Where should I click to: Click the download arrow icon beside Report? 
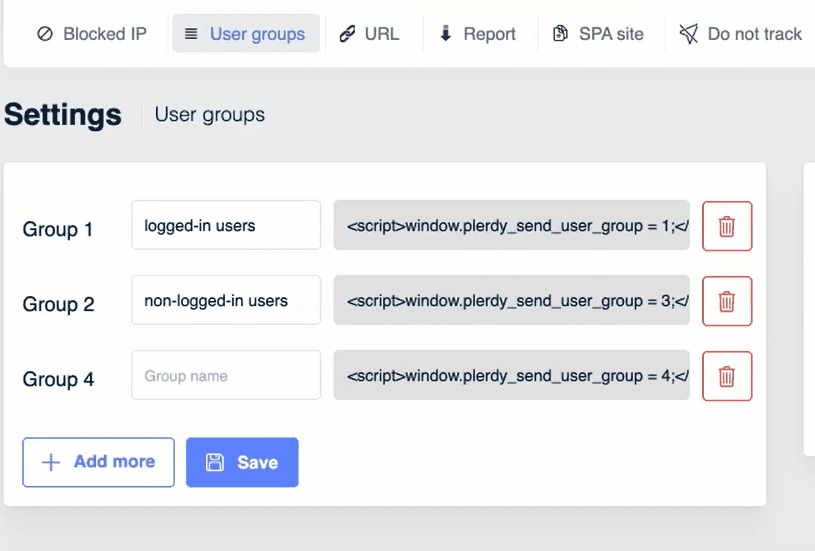(x=446, y=34)
